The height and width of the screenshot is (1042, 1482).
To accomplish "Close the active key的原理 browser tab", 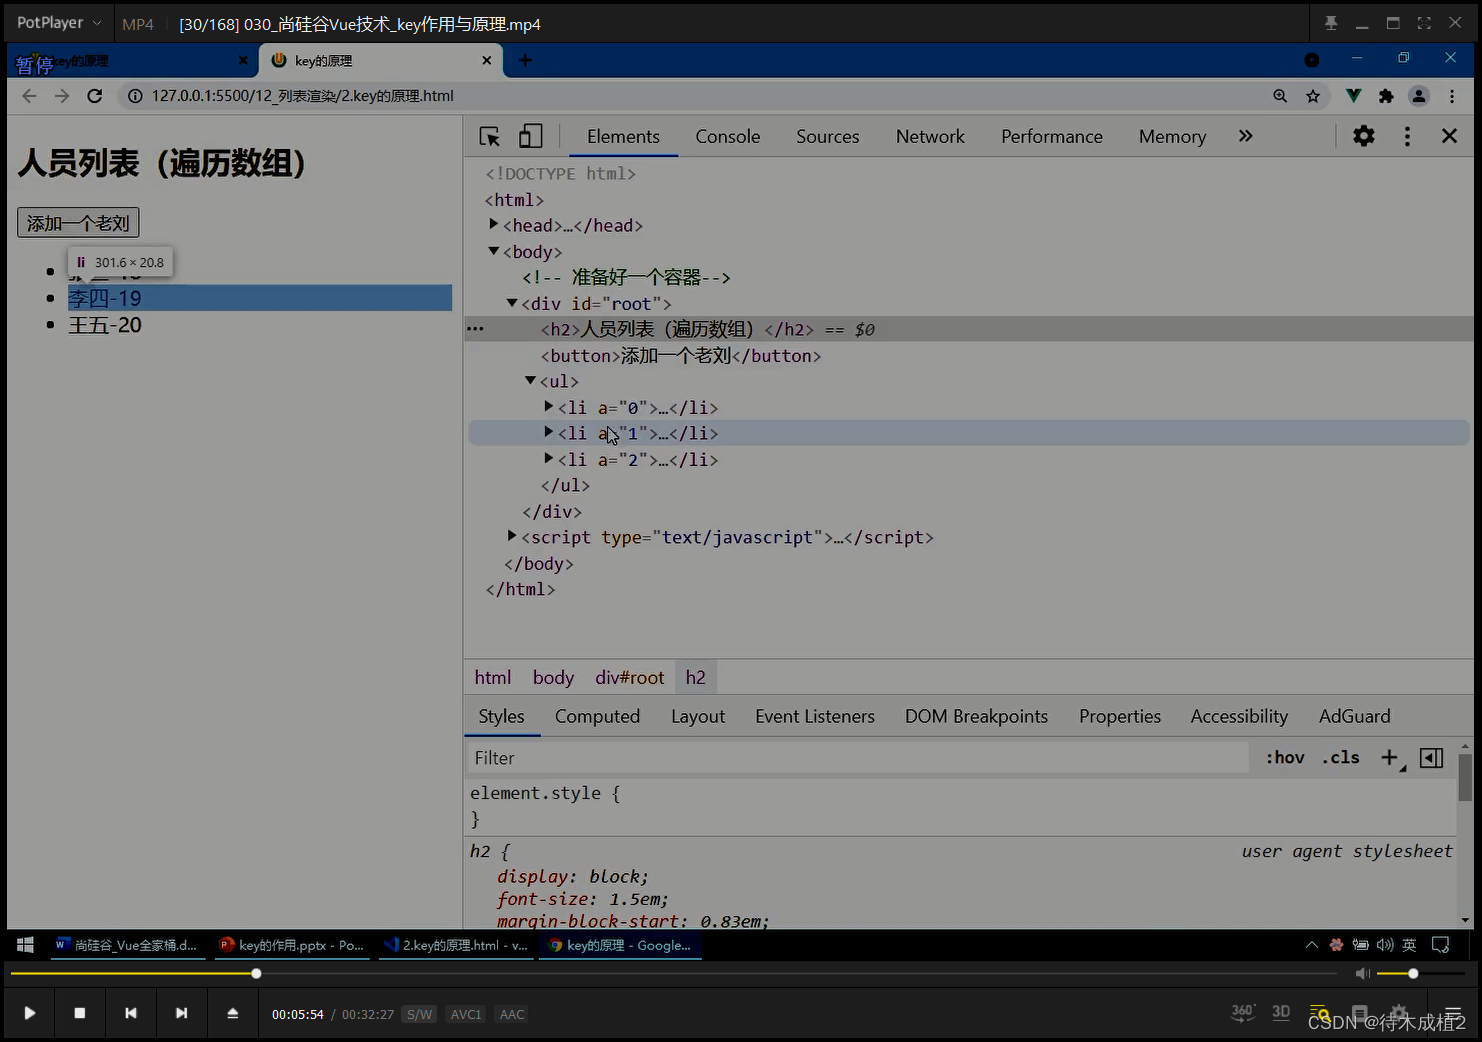I will (x=487, y=60).
